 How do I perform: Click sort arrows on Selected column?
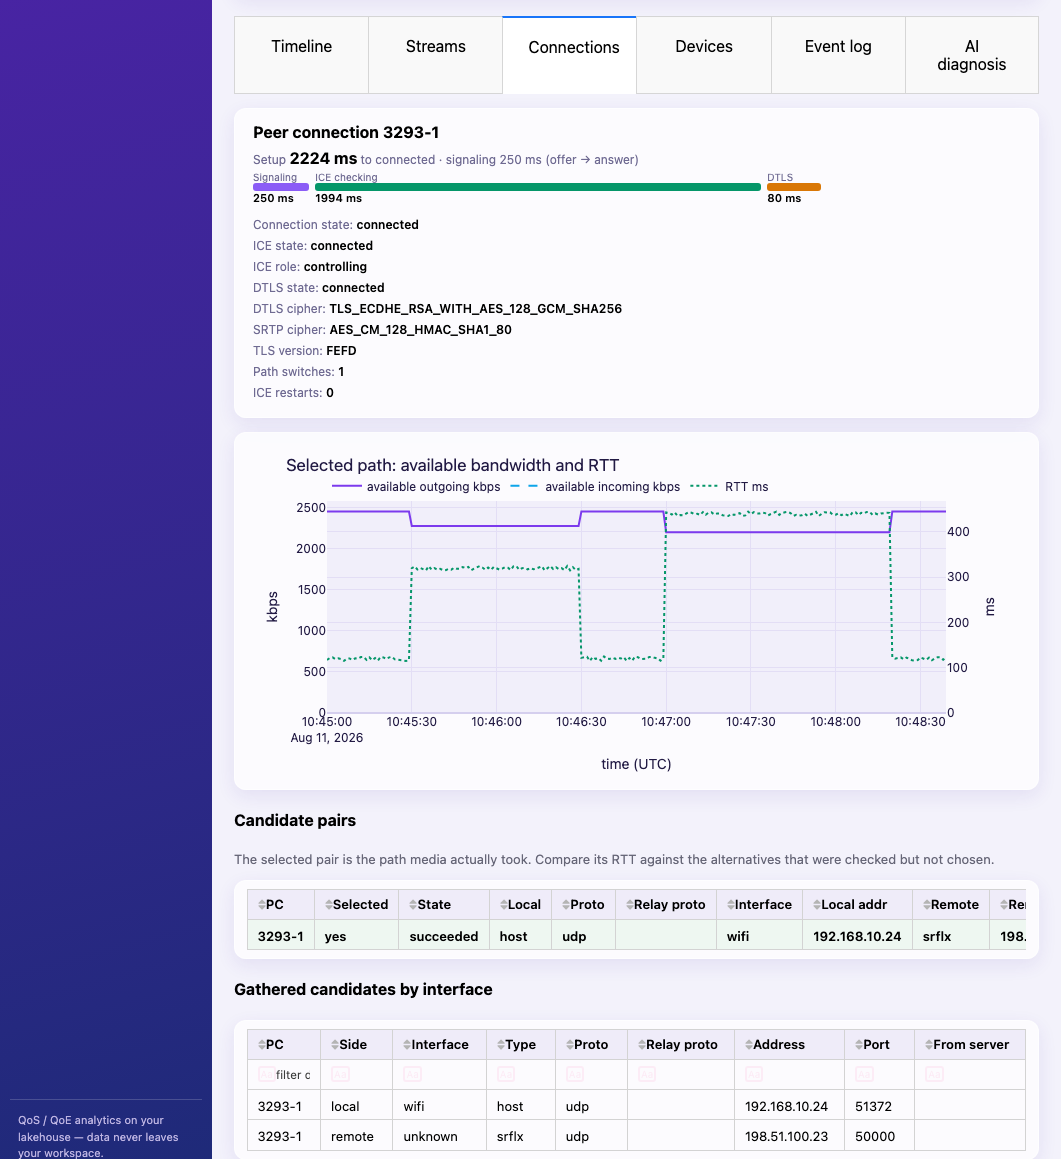point(328,905)
